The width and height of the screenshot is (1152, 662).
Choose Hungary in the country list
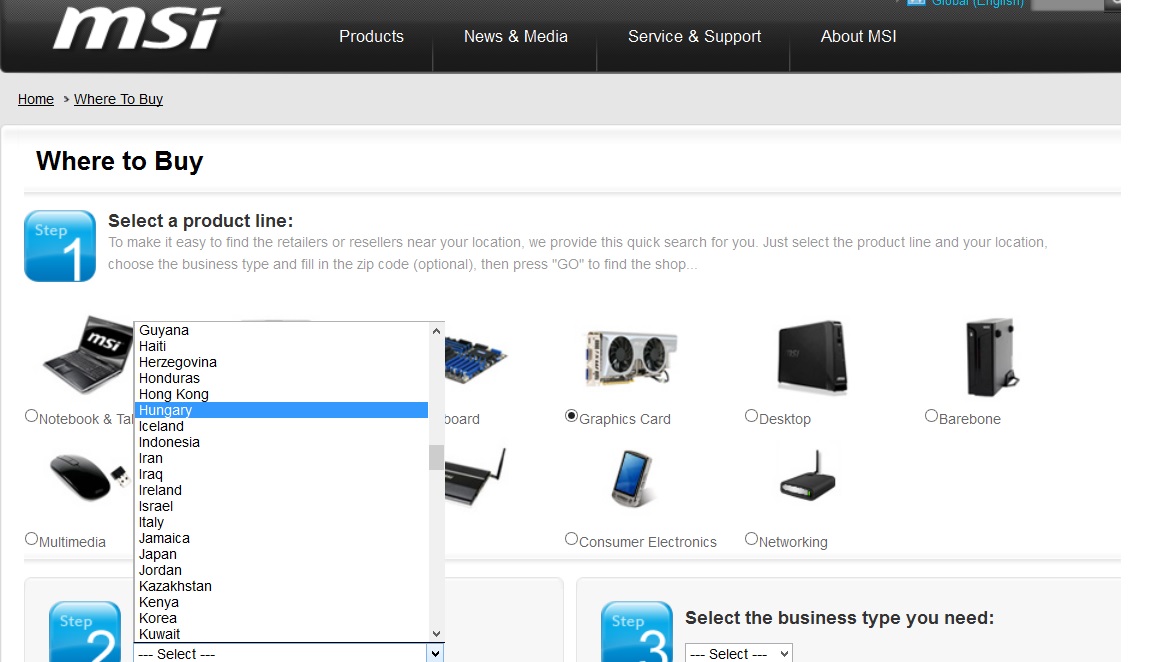[281, 410]
